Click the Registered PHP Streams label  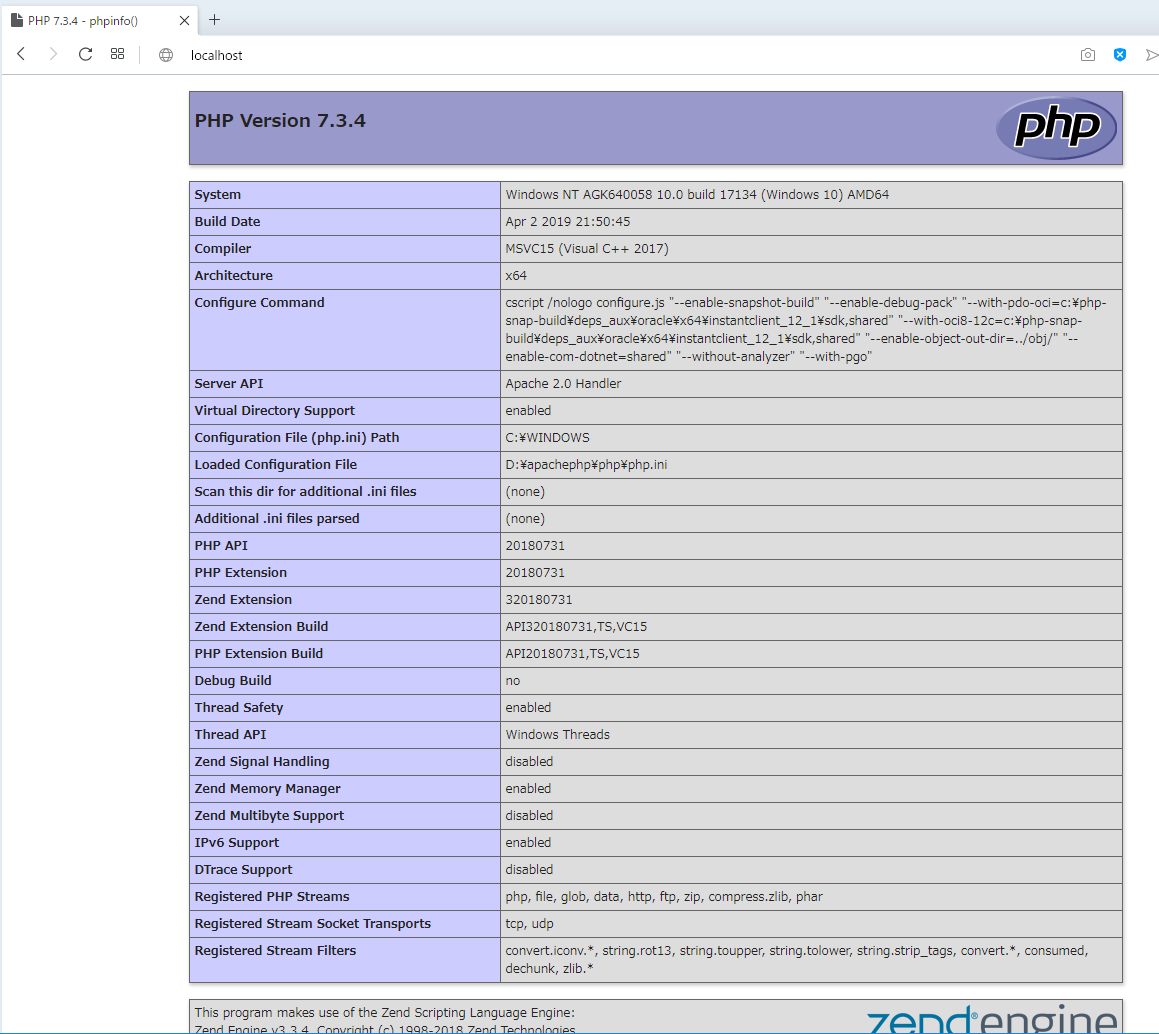[x=272, y=897]
